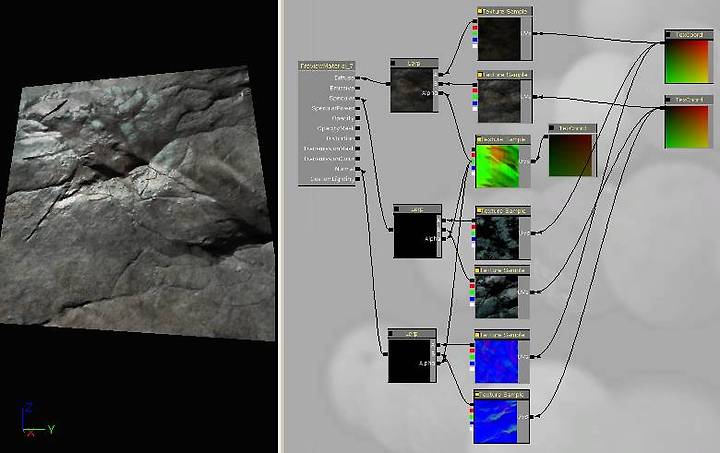Toggle preview square on the normal Lerp header
The height and width of the screenshot is (453, 720).
391,333
